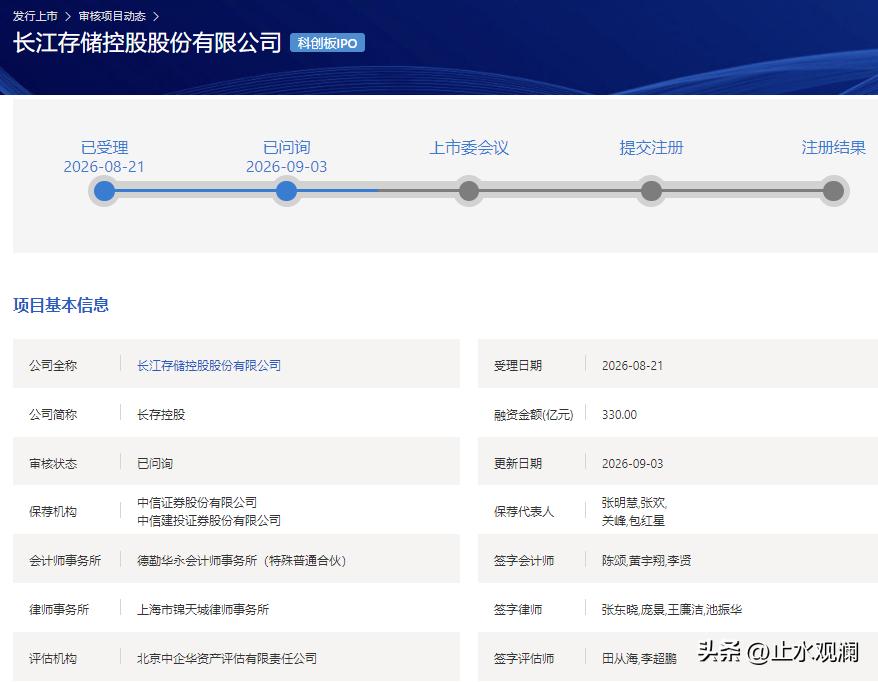
Task: Click the 签字律师 field label
Action: 517,609
